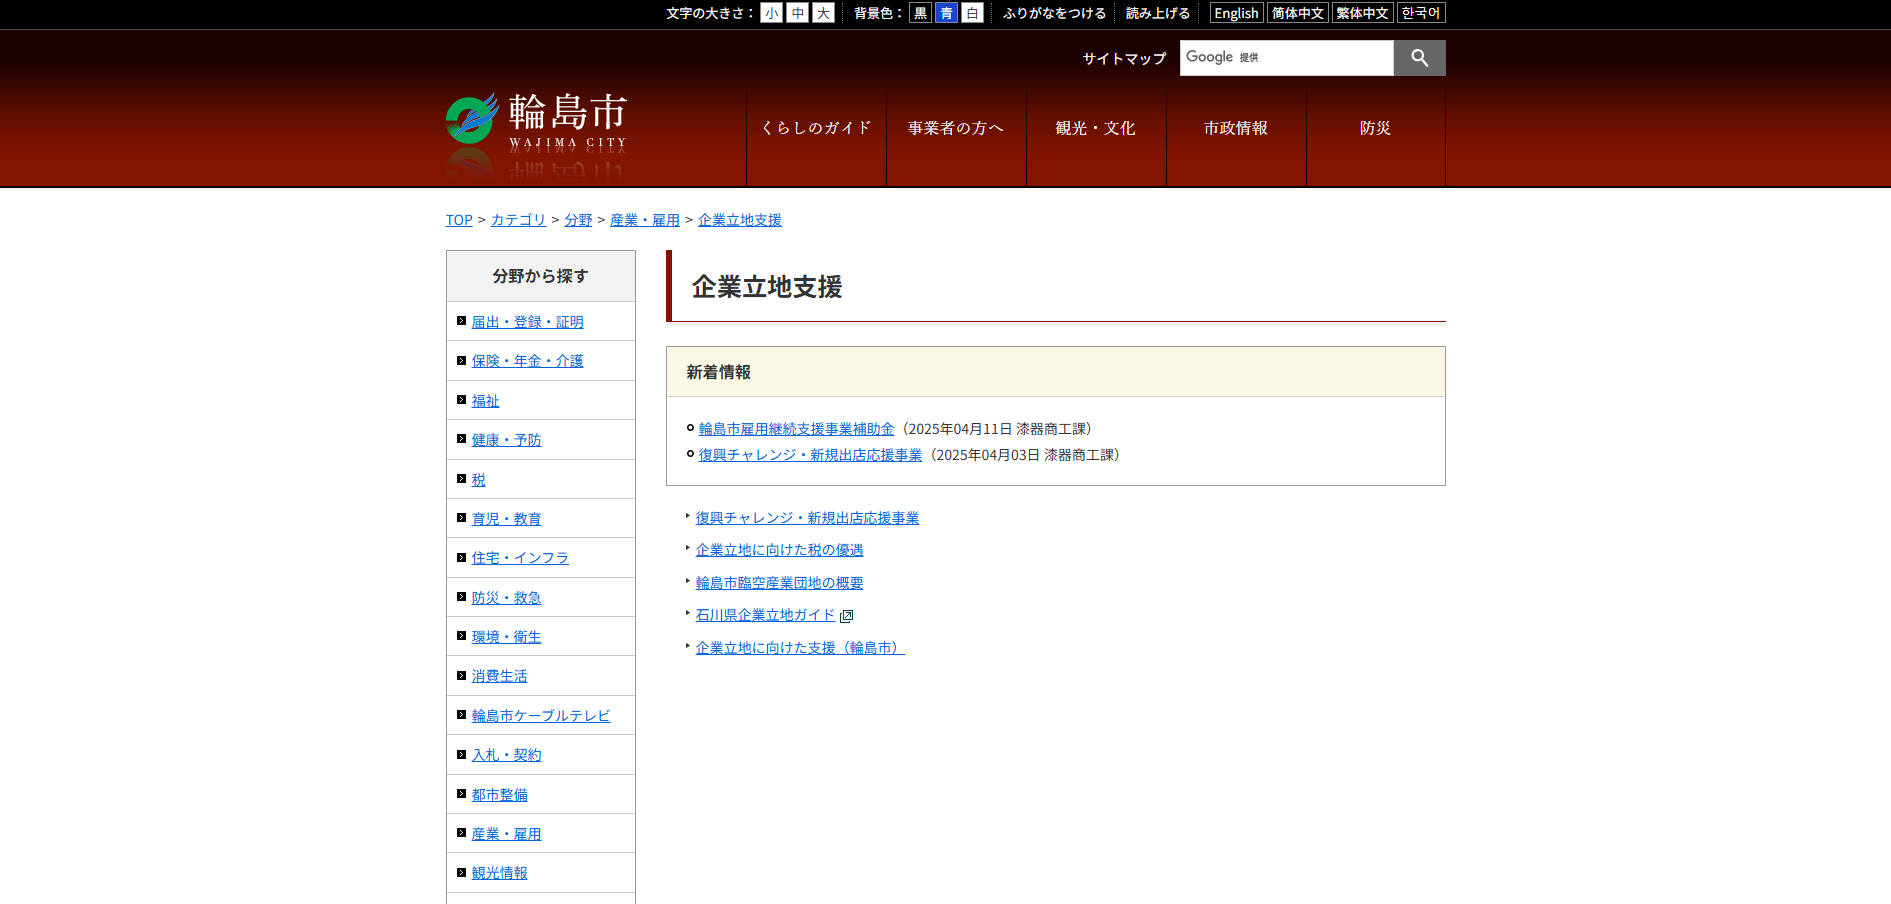Open 事業者の方へ navigation menu
The image size is (1891, 904).
(956, 128)
